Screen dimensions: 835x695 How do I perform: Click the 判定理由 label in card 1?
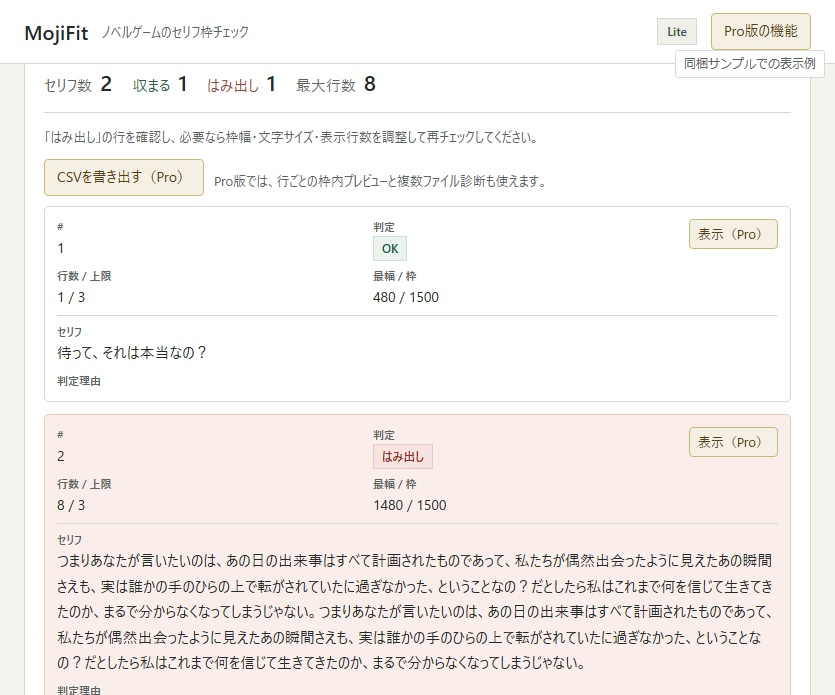[79, 381]
